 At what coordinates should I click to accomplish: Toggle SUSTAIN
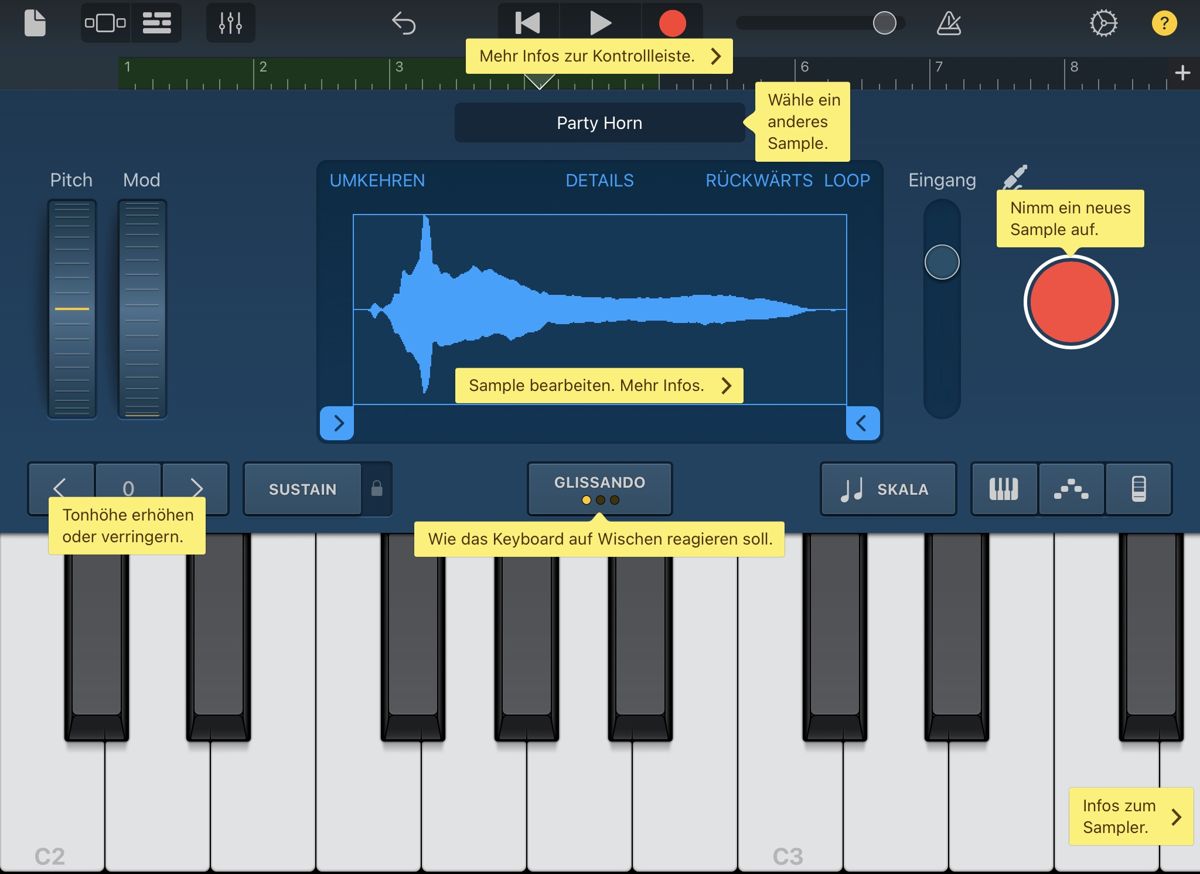302,489
